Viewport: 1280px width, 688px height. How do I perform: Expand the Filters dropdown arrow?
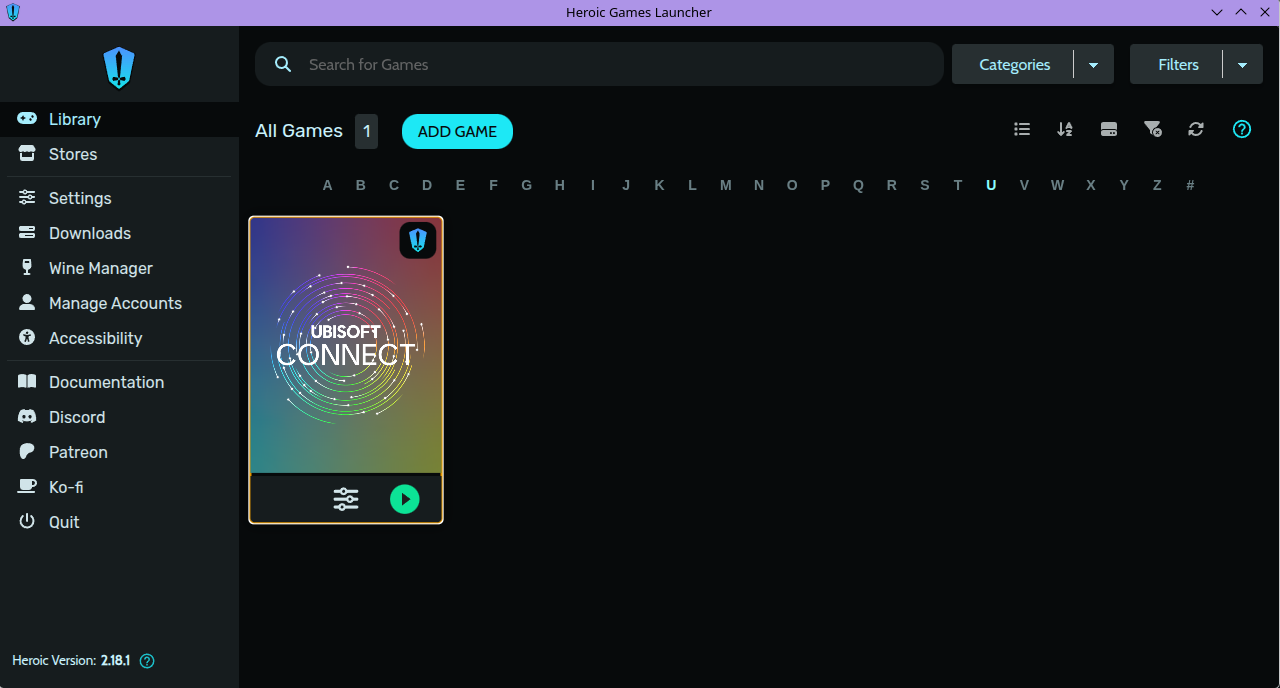point(1242,65)
